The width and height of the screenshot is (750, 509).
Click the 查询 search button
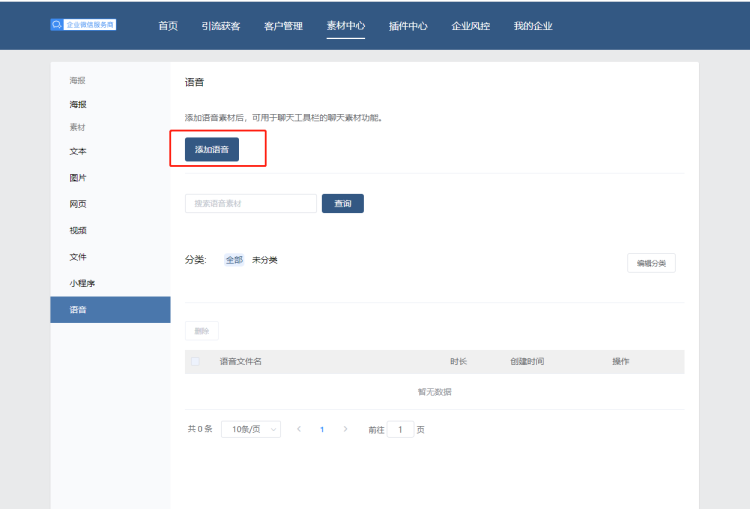(x=342, y=204)
